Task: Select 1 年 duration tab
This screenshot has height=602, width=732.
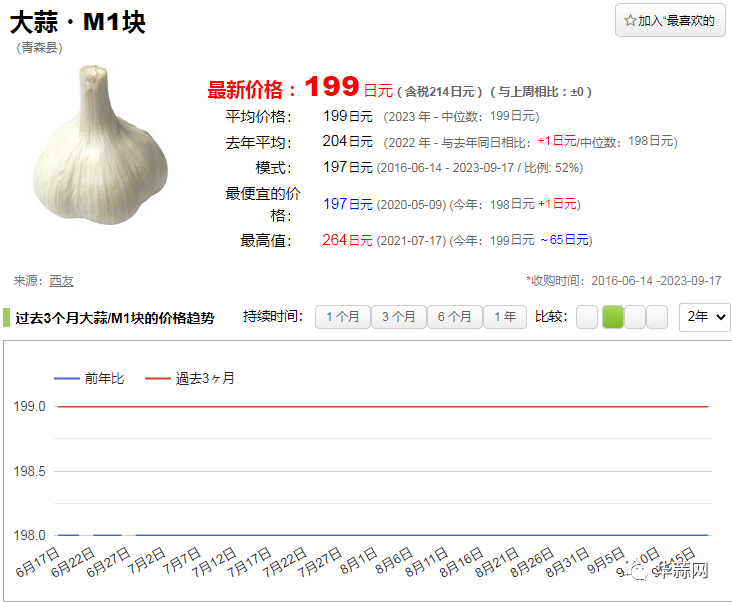Action: tap(505, 317)
